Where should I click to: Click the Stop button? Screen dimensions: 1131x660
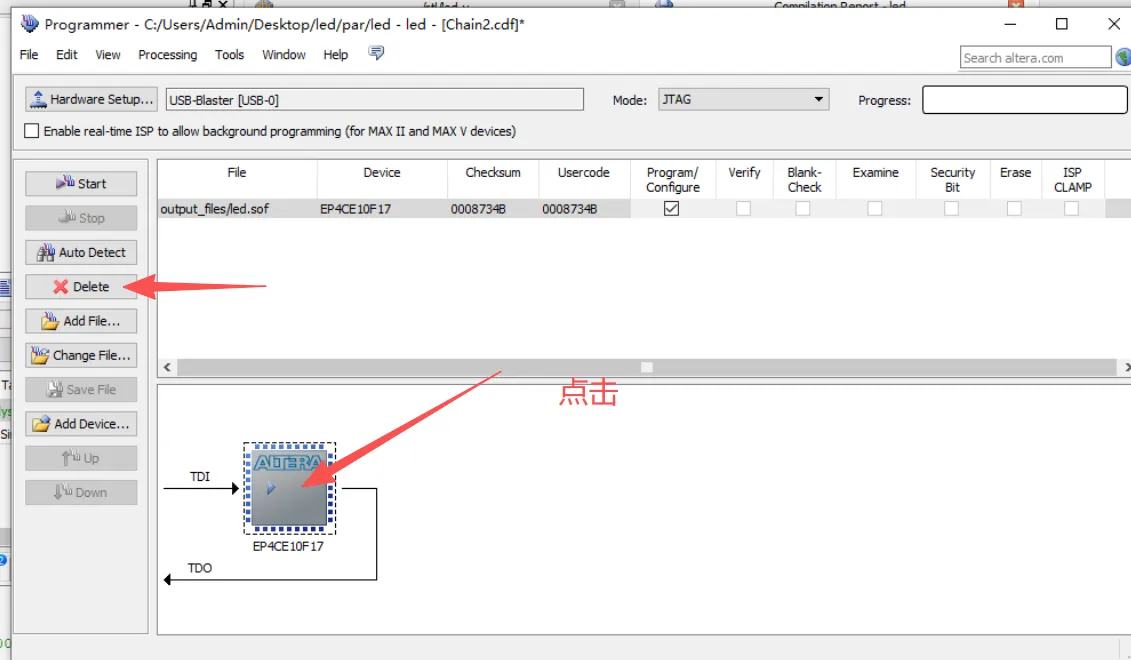[81, 218]
